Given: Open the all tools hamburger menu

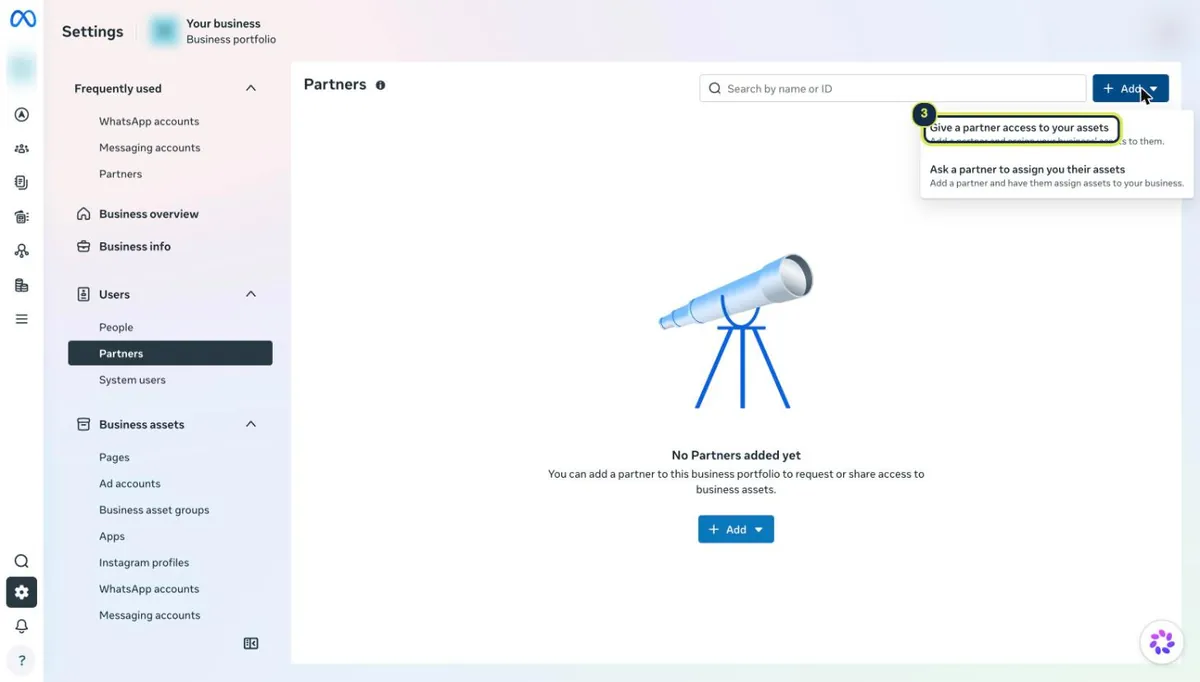Looking at the screenshot, I should [x=22, y=319].
